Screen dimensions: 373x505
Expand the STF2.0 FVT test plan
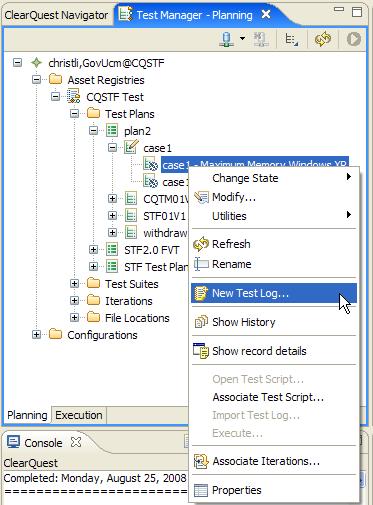click(93, 250)
